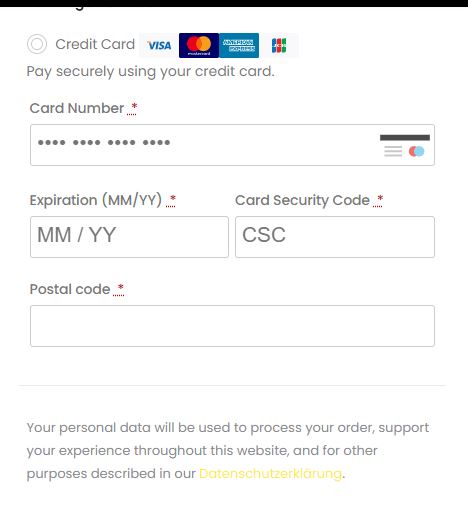Click the Mastercard logo icon
This screenshot has height=517, width=468.
point(199,45)
